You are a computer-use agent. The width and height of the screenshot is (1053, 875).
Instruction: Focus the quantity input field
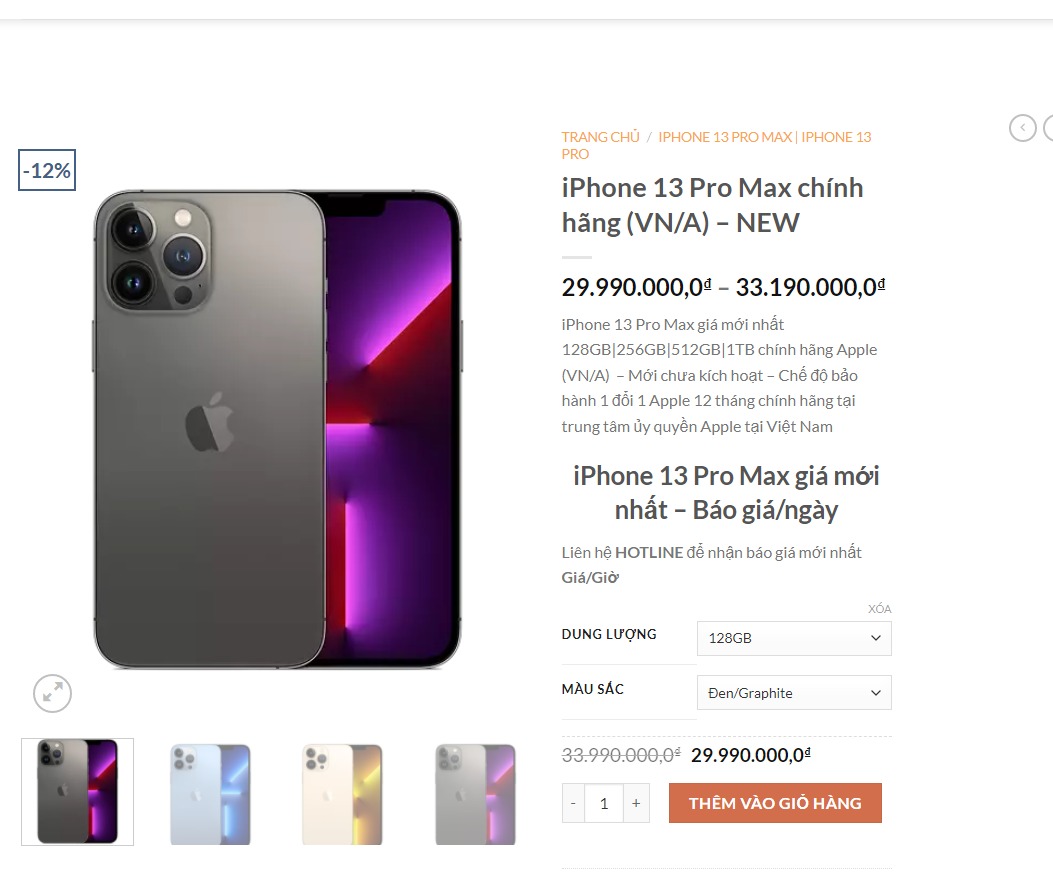pos(604,803)
